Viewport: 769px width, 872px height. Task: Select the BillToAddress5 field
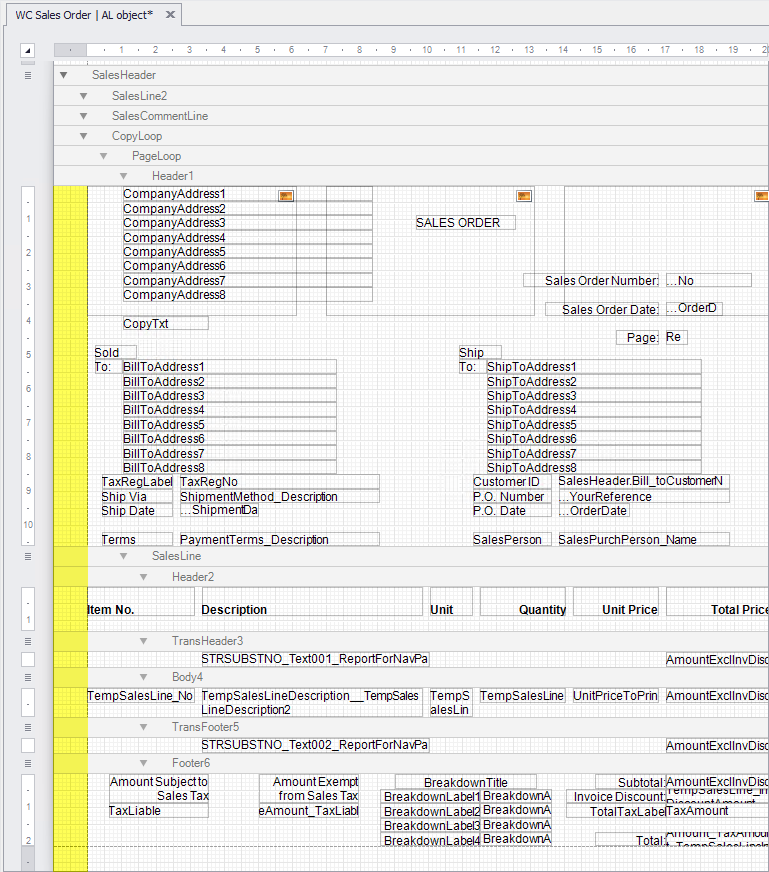coord(230,424)
